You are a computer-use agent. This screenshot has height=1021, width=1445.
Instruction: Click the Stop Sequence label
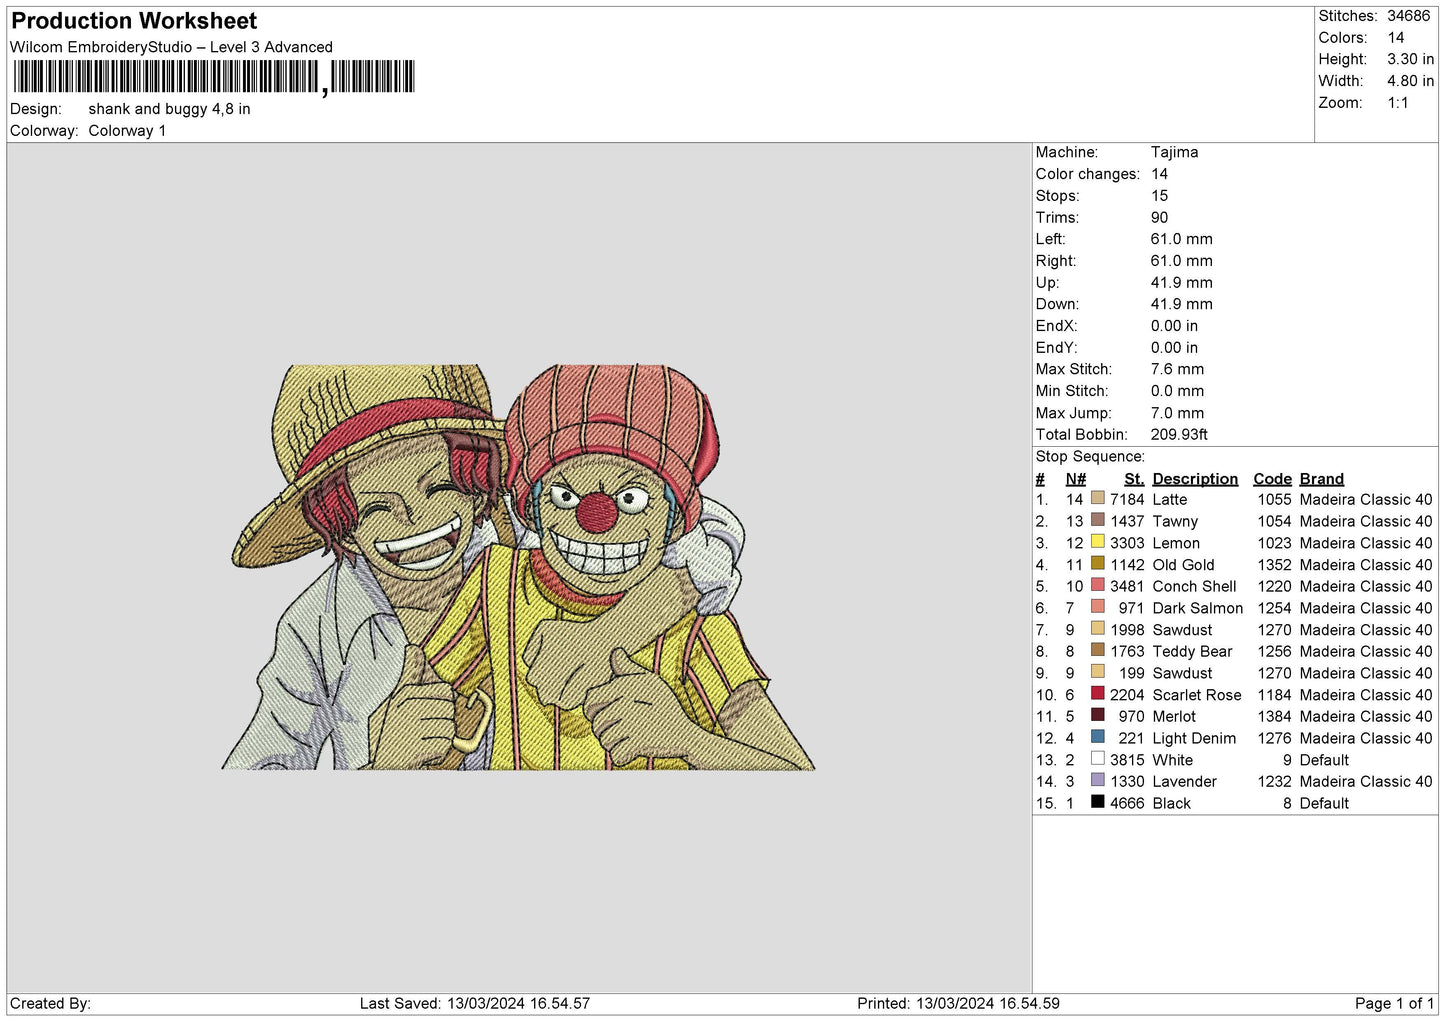(x=1090, y=456)
